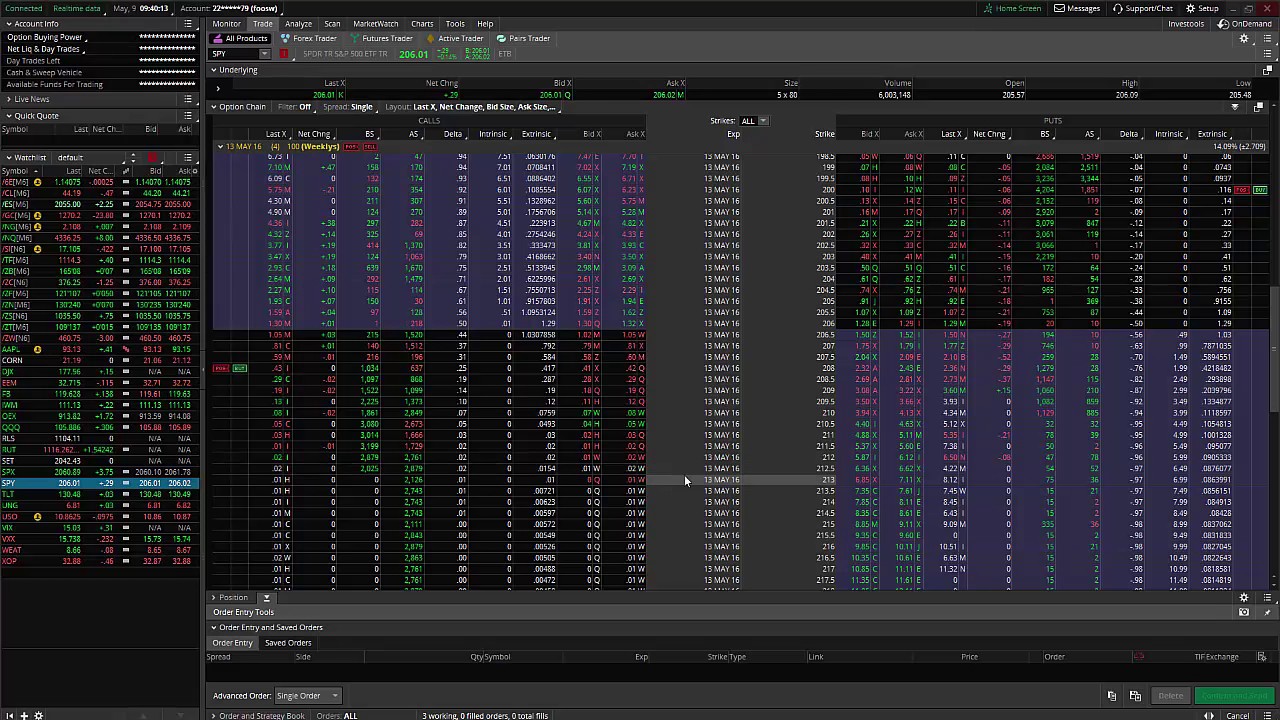Open the Tools tab
1280x720 pixels.
[x=455, y=24]
